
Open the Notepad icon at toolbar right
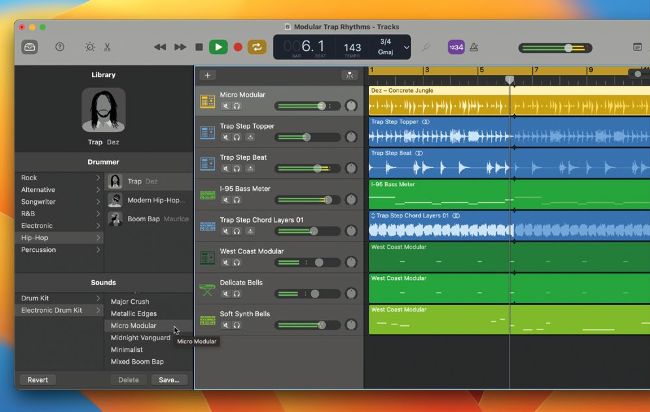click(637, 47)
